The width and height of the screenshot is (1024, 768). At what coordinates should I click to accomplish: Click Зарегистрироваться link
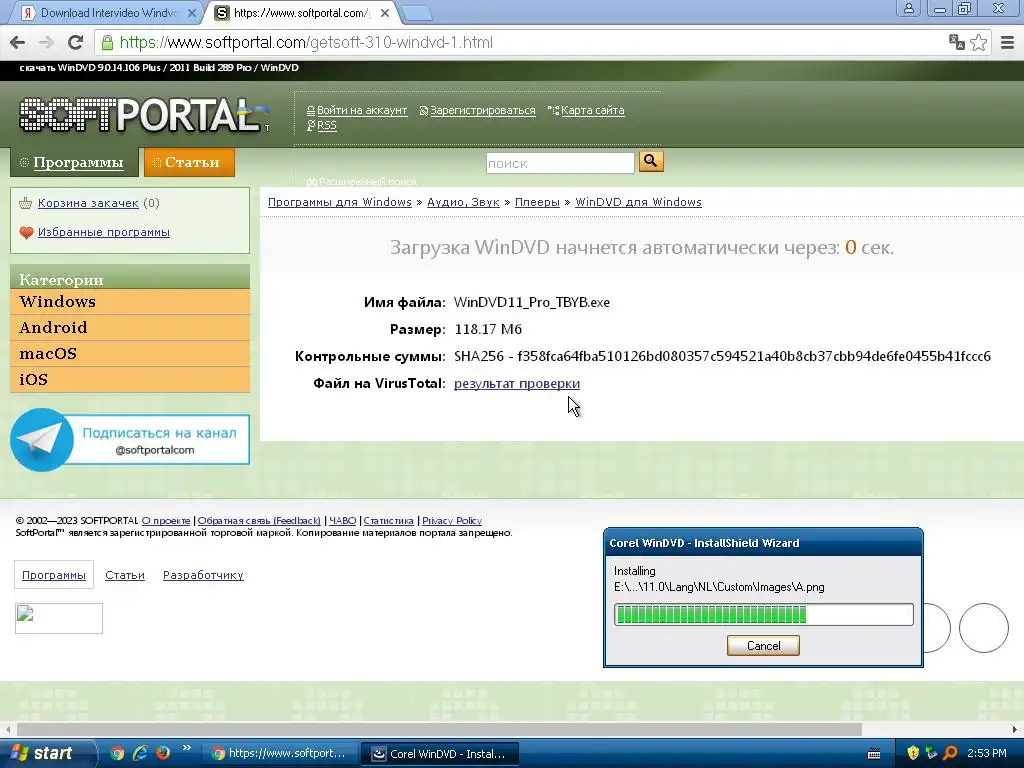coord(483,110)
